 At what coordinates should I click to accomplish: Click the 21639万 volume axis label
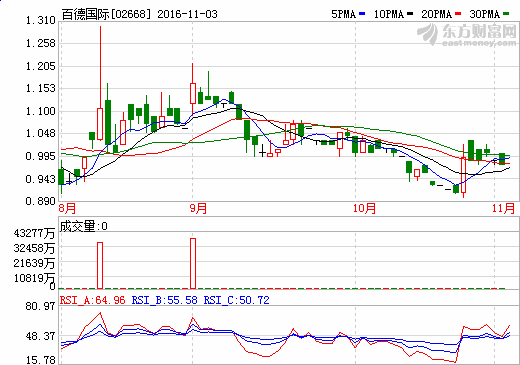(x=34, y=263)
